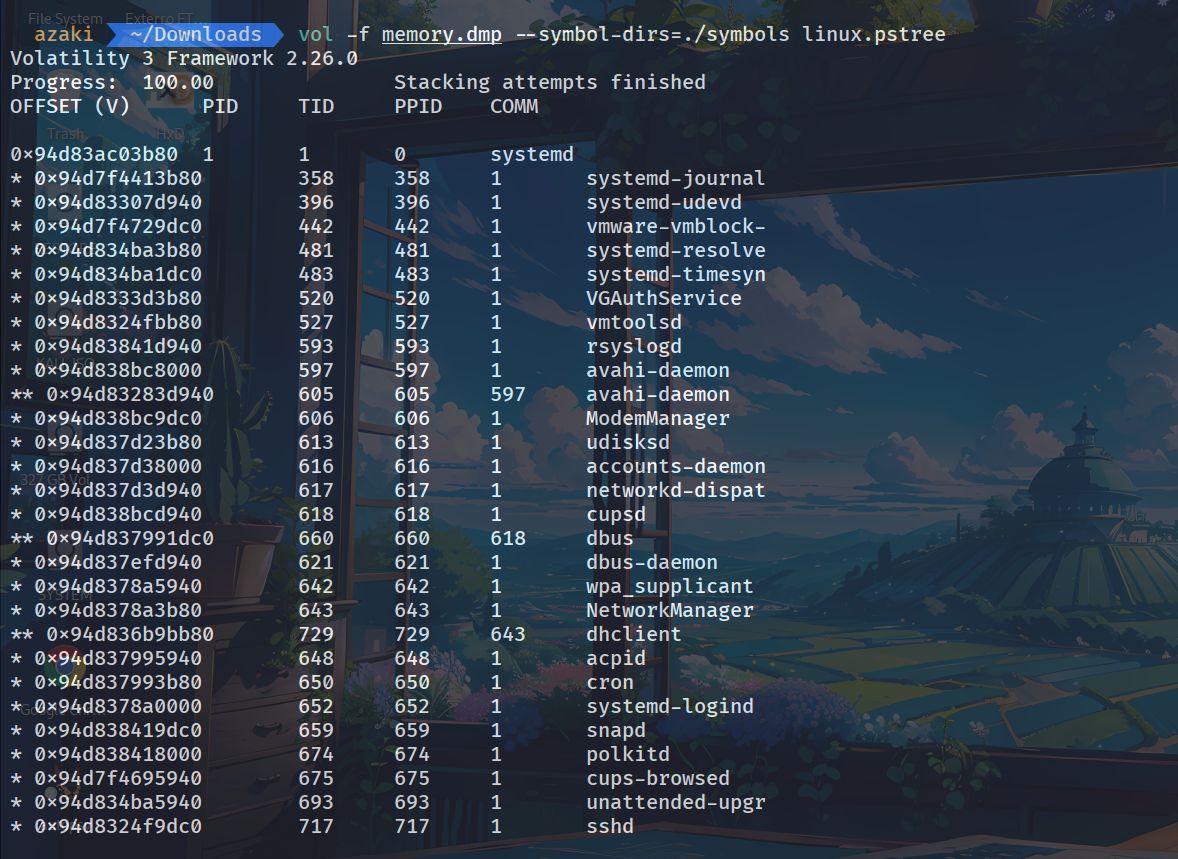Click the 'cups-browsed' process name
The height and width of the screenshot is (859, 1178).
tap(658, 780)
